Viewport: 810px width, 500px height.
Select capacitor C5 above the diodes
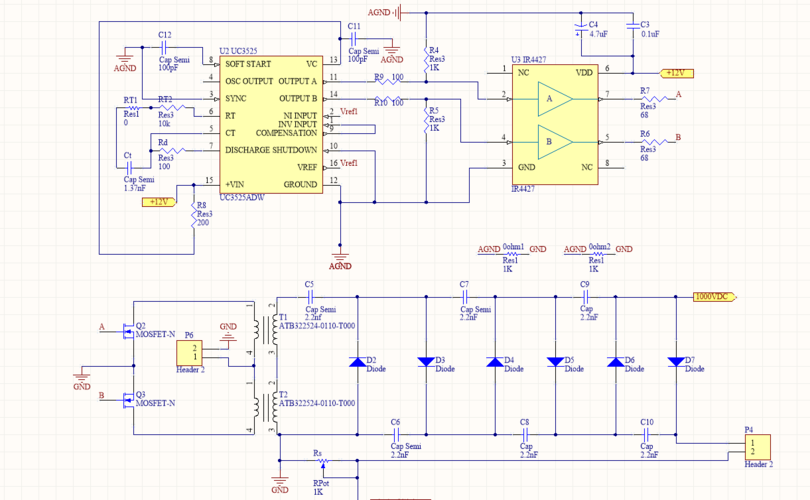(x=310, y=297)
